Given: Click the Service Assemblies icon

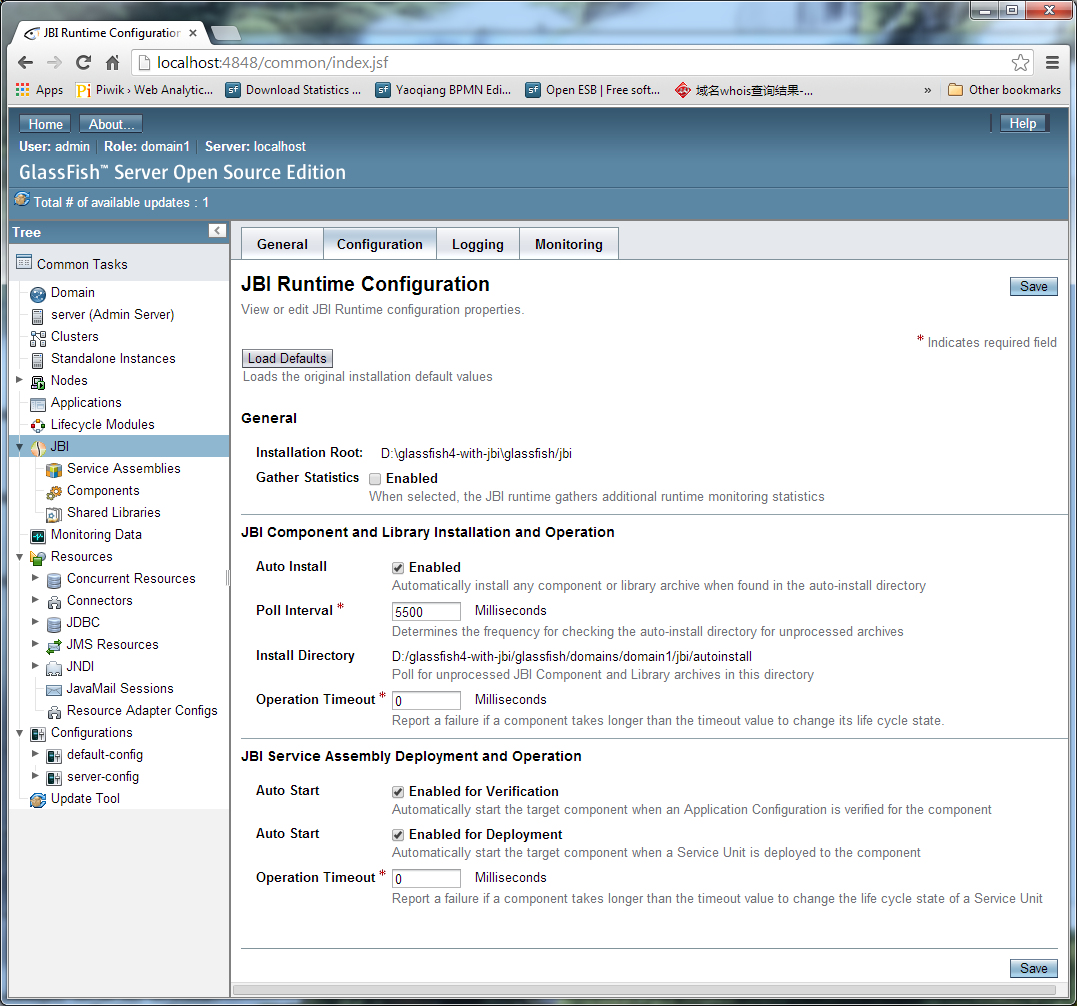Looking at the screenshot, I should click(x=54, y=470).
